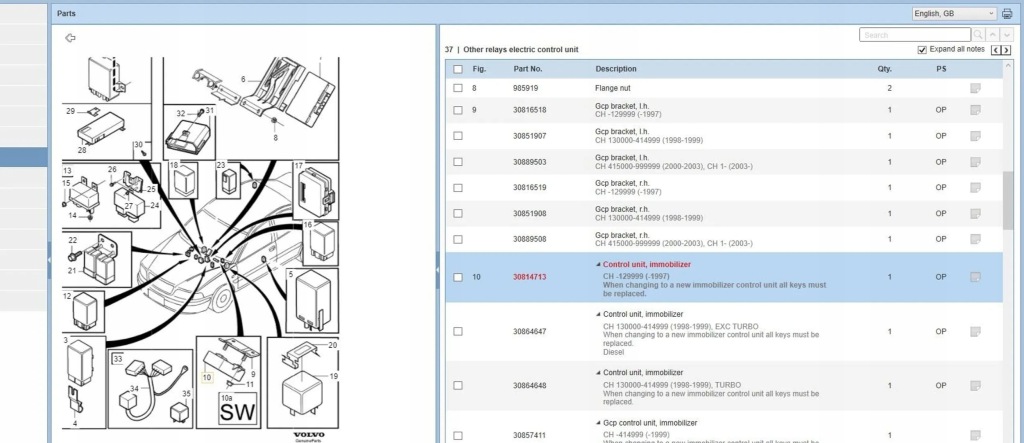Click the next page chevron button

[1006, 50]
